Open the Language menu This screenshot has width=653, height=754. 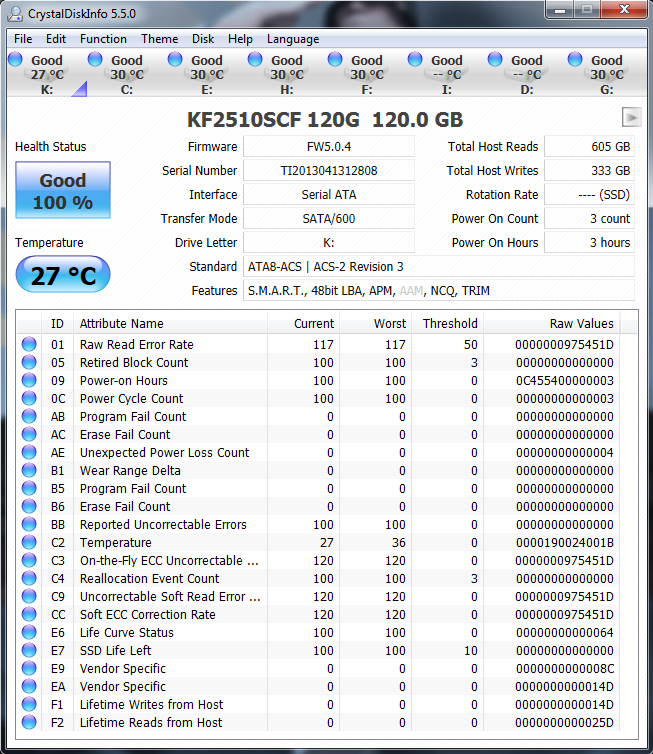(x=293, y=39)
